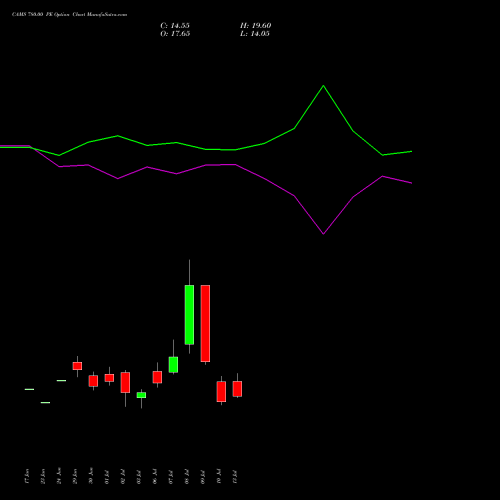500x500 pixels.
Task: Click the right end of the purple line
Action: coord(412,183)
